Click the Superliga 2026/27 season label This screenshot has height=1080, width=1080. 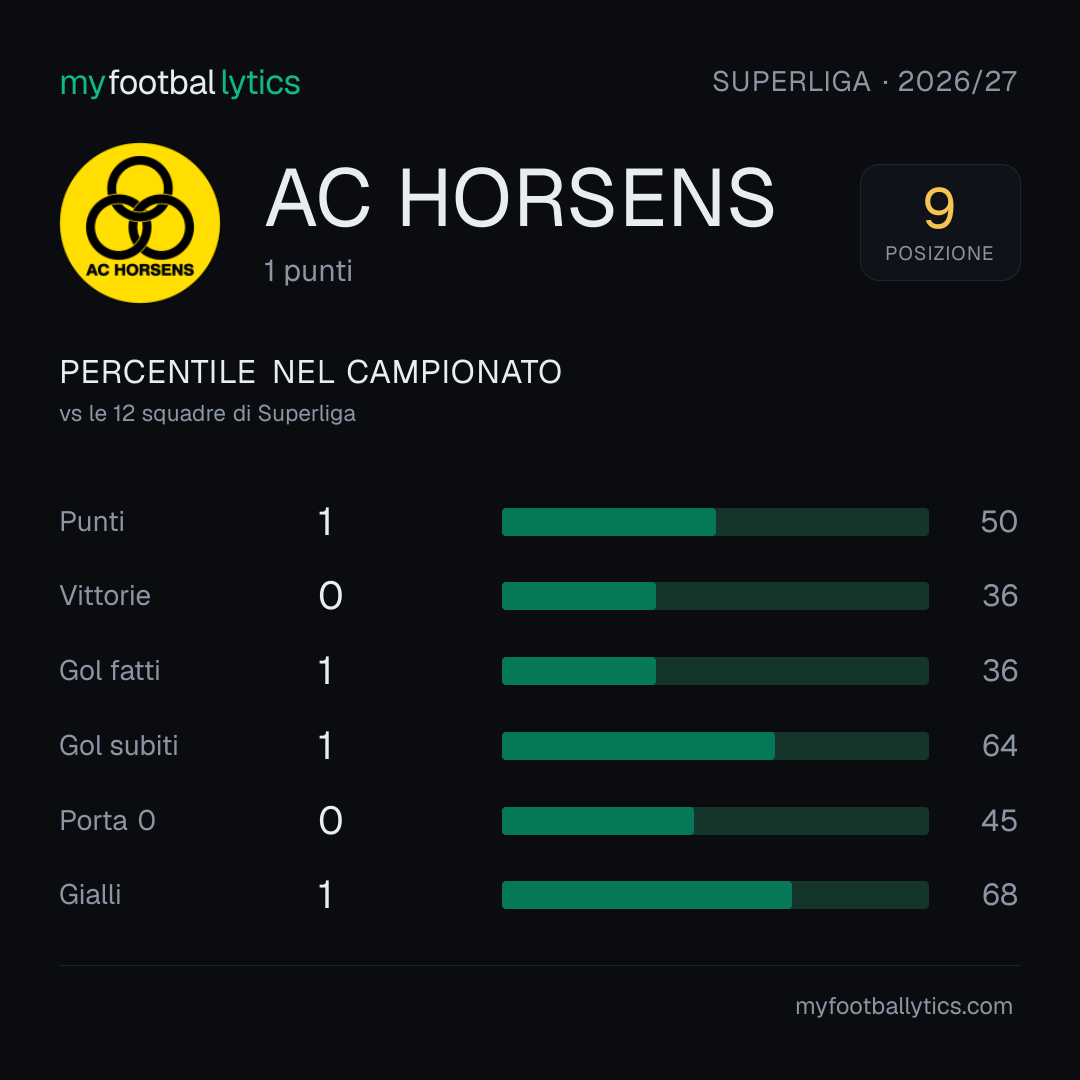[864, 82]
